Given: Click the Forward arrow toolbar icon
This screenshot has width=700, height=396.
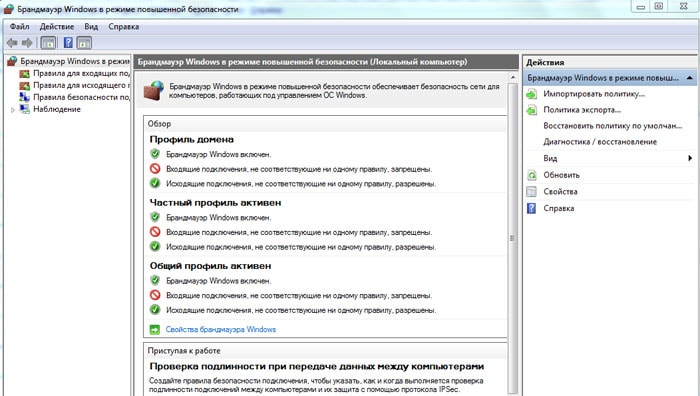Looking at the screenshot, I should (27, 43).
